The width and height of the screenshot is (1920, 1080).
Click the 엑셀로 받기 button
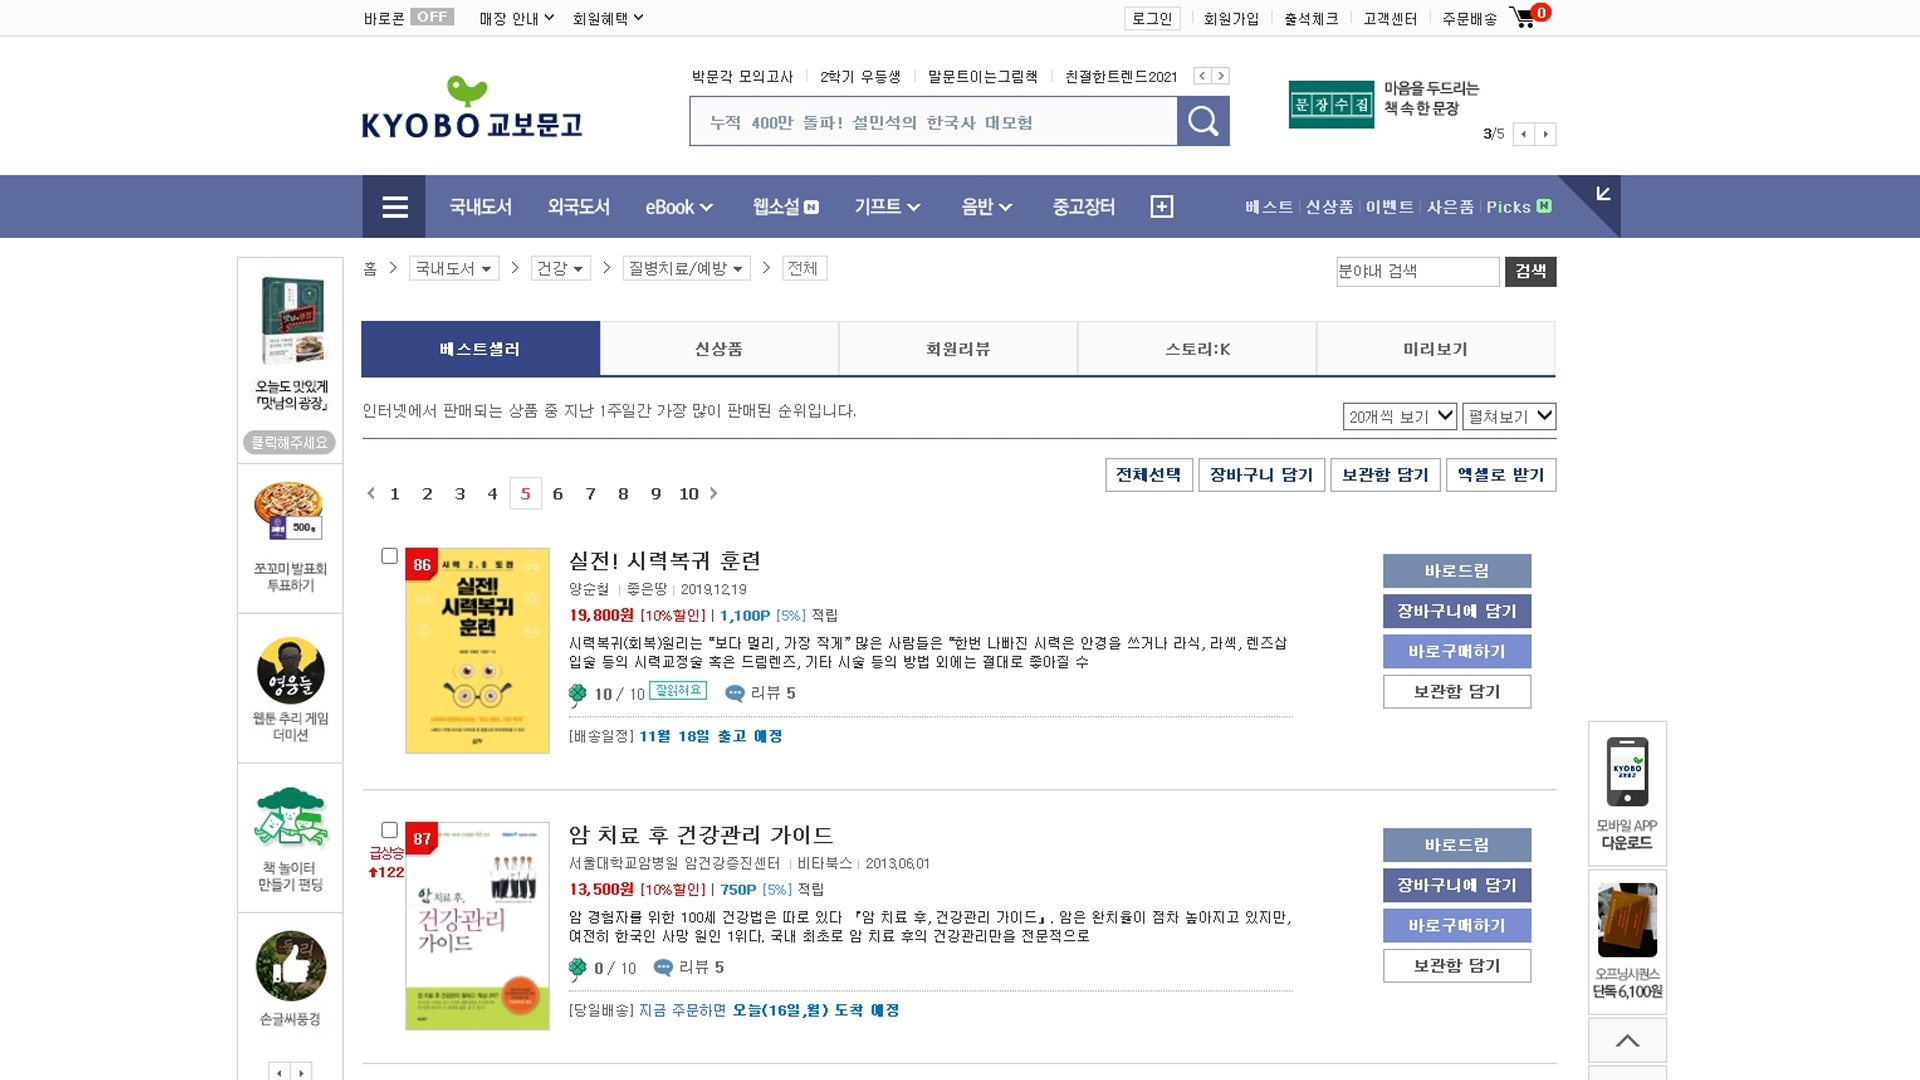(x=1500, y=475)
